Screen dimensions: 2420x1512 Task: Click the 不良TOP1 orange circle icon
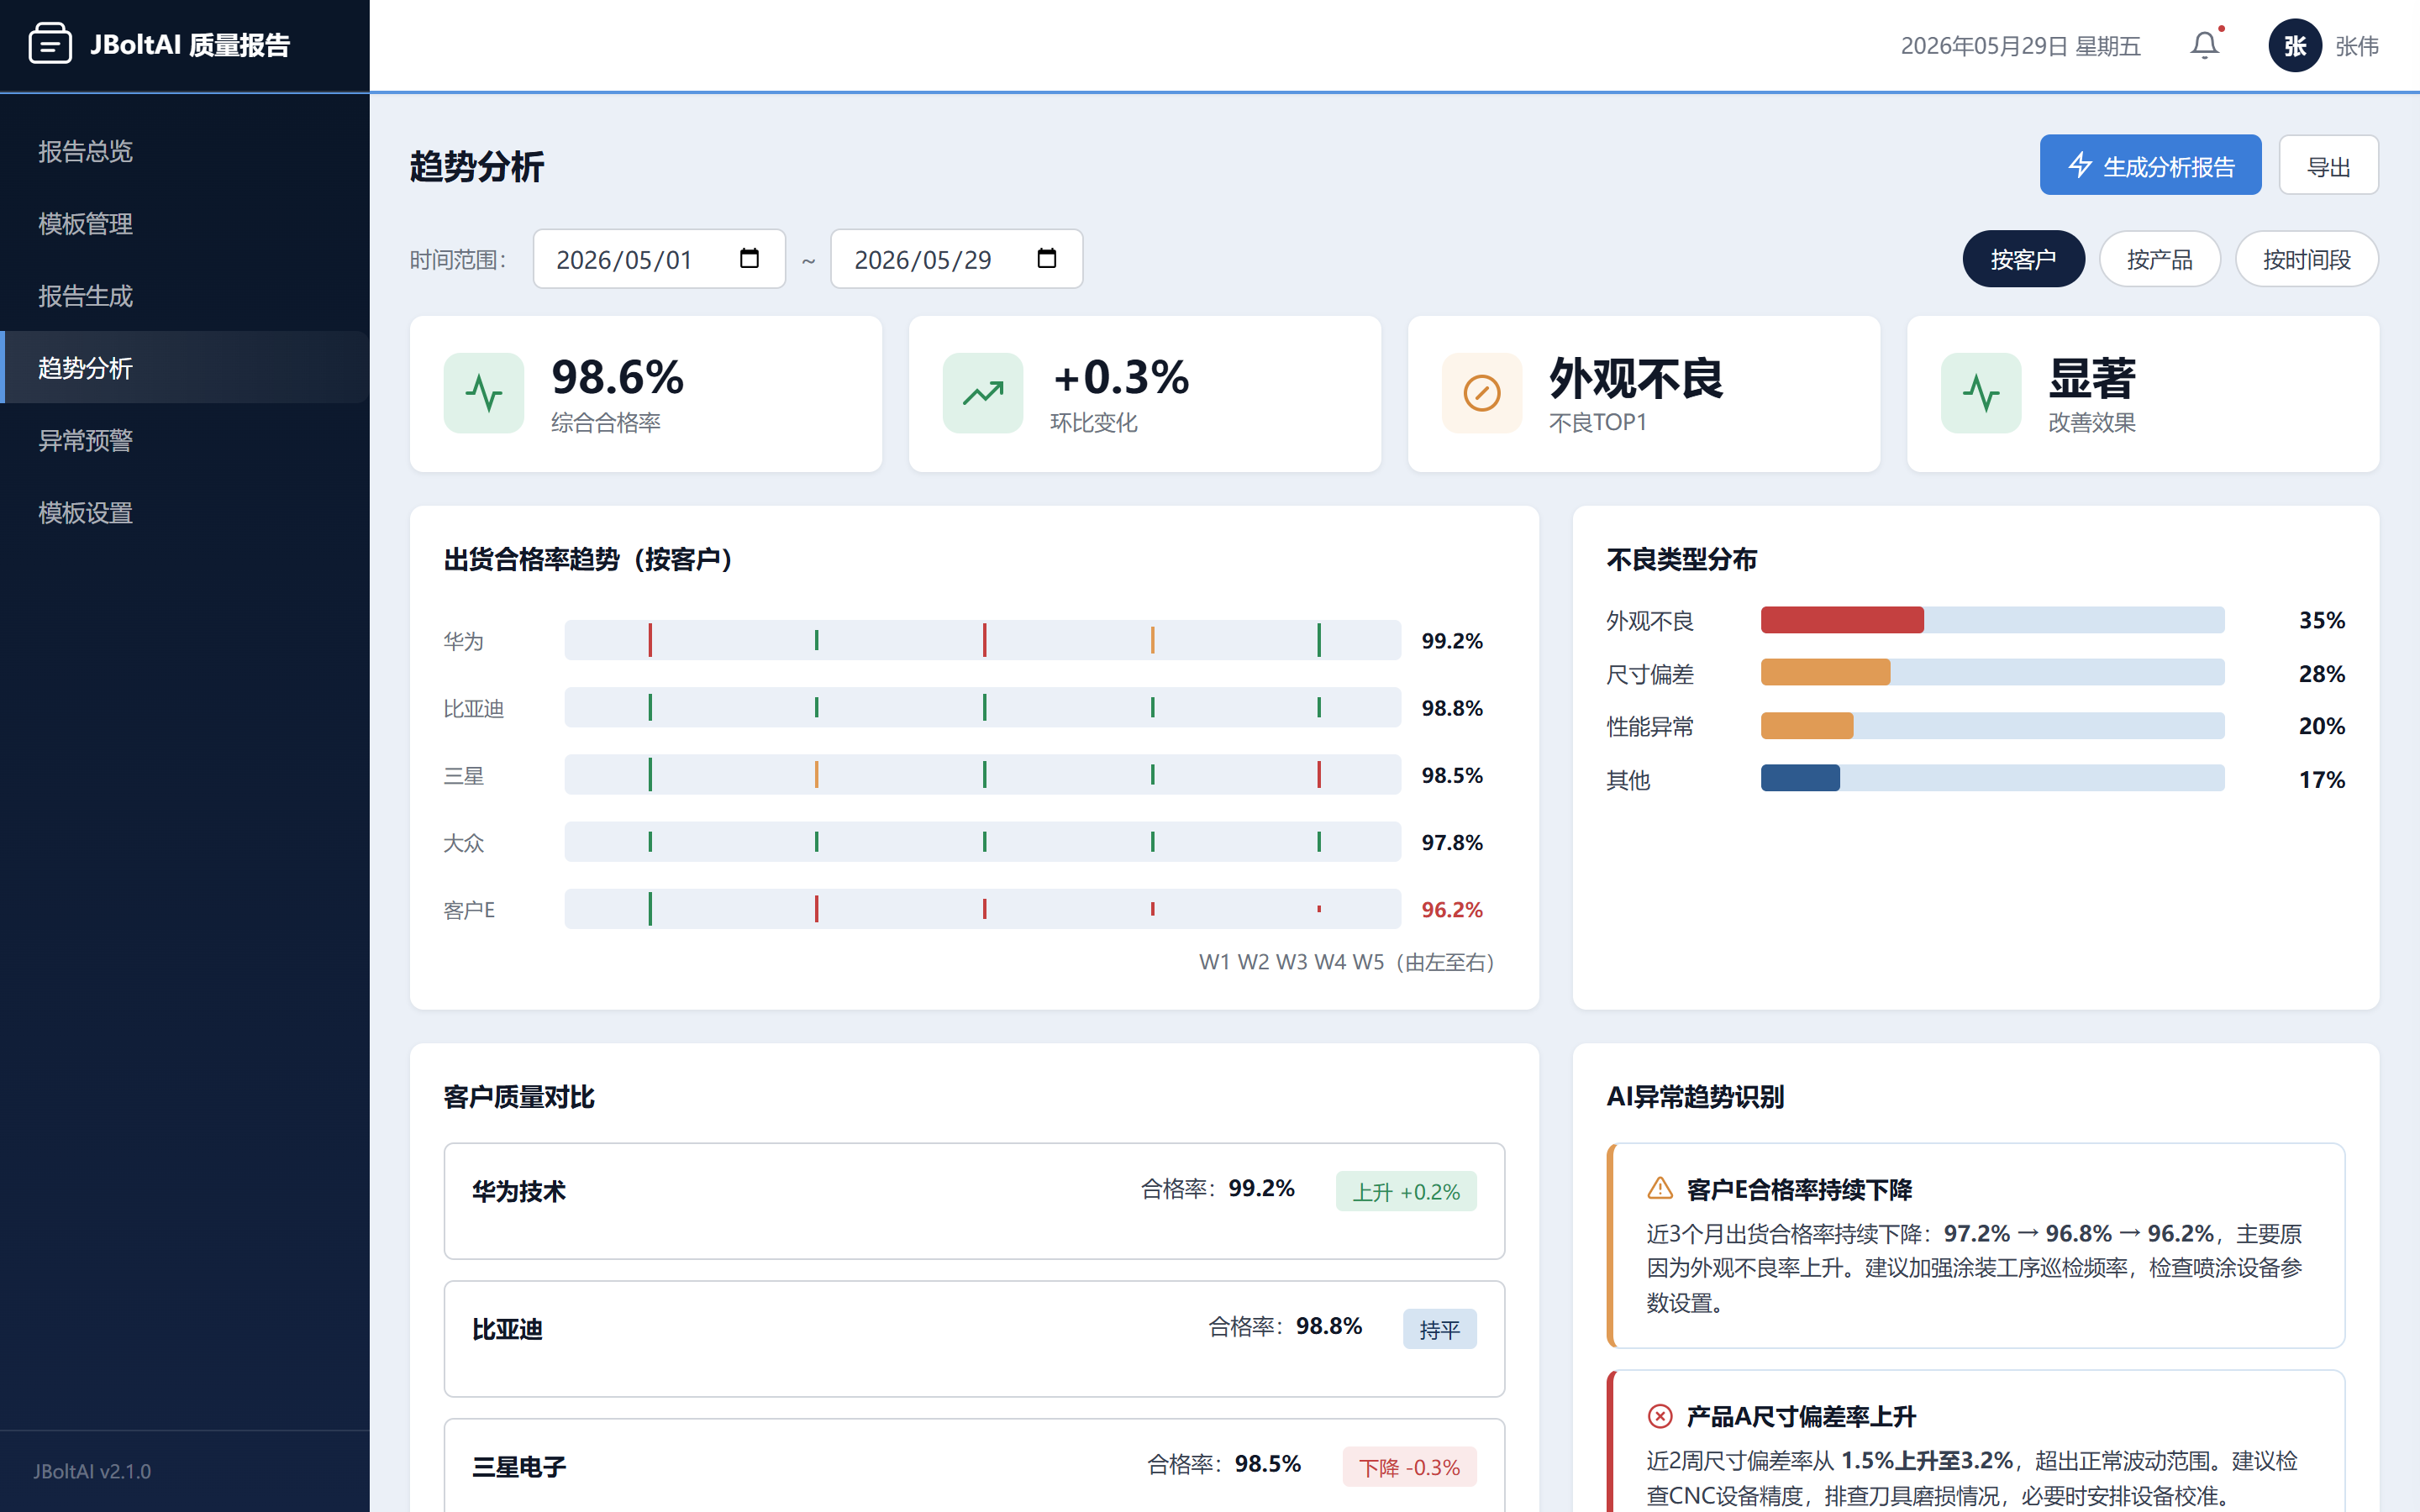[x=1482, y=393]
